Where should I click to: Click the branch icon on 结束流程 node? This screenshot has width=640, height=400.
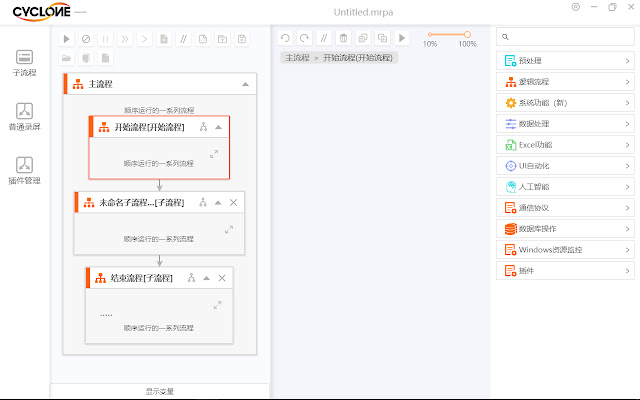click(x=191, y=278)
